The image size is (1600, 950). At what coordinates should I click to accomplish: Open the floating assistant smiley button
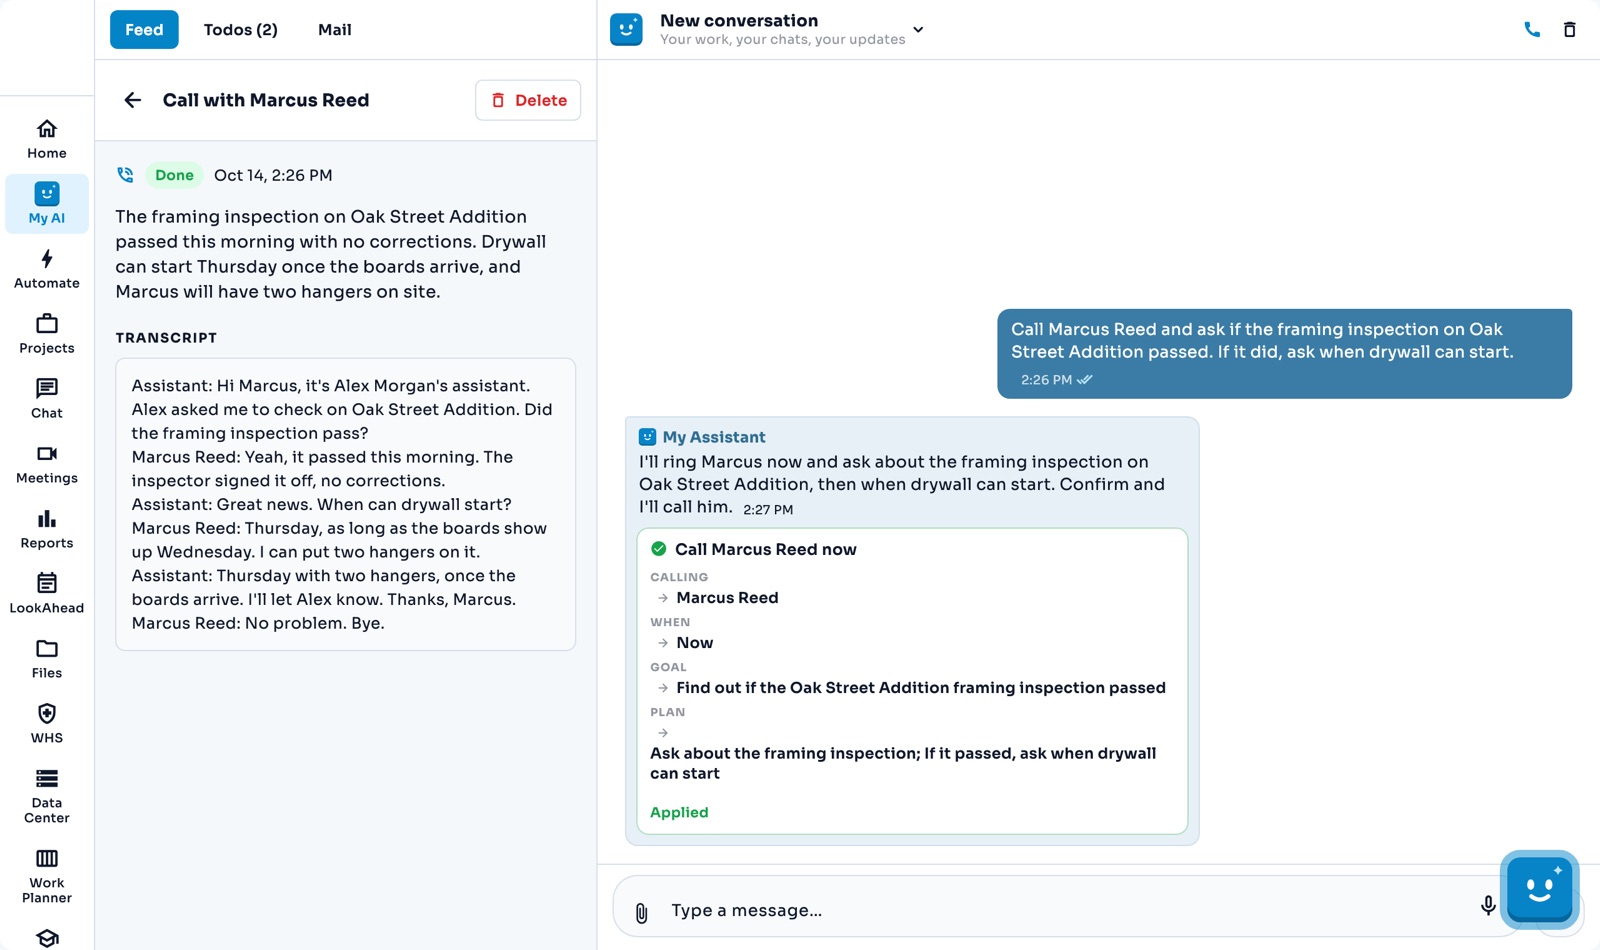click(1540, 889)
